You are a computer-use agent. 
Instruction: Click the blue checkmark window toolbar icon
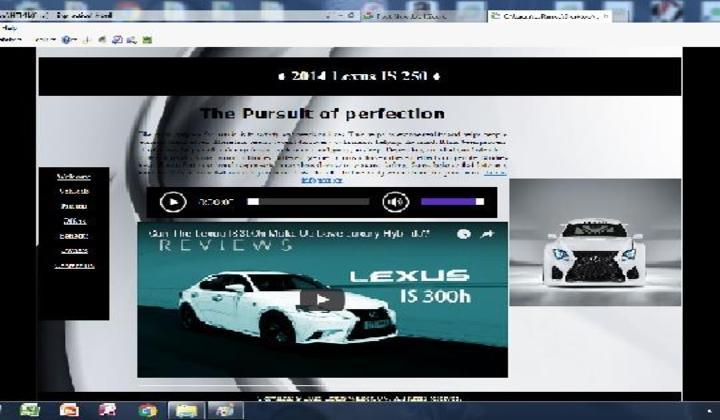(x=117, y=40)
